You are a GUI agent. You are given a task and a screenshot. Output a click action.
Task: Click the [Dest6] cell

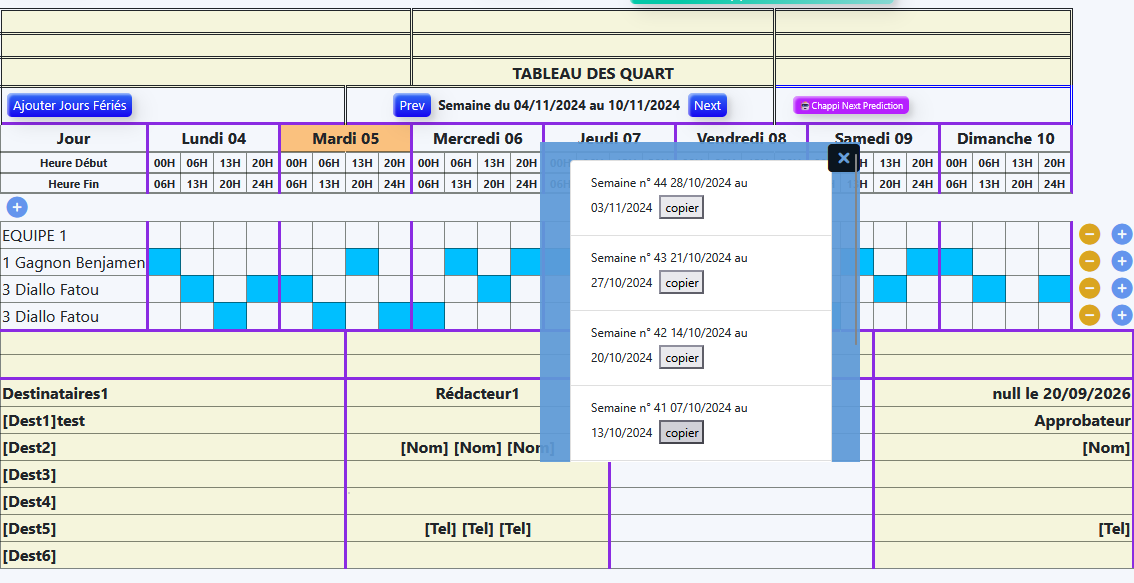(x=172, y=556)
